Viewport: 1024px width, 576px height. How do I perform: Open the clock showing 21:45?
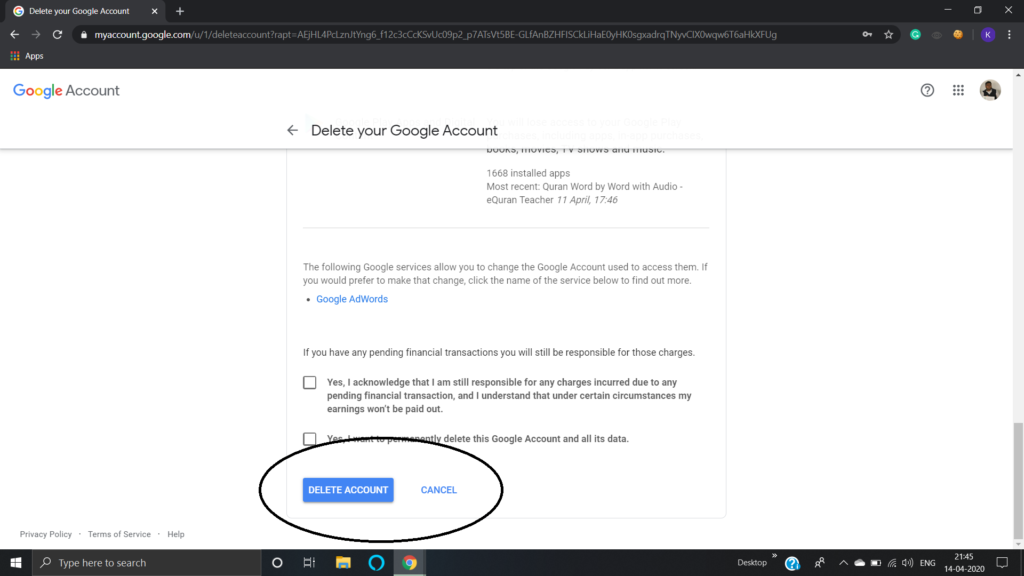coord(964,562)
